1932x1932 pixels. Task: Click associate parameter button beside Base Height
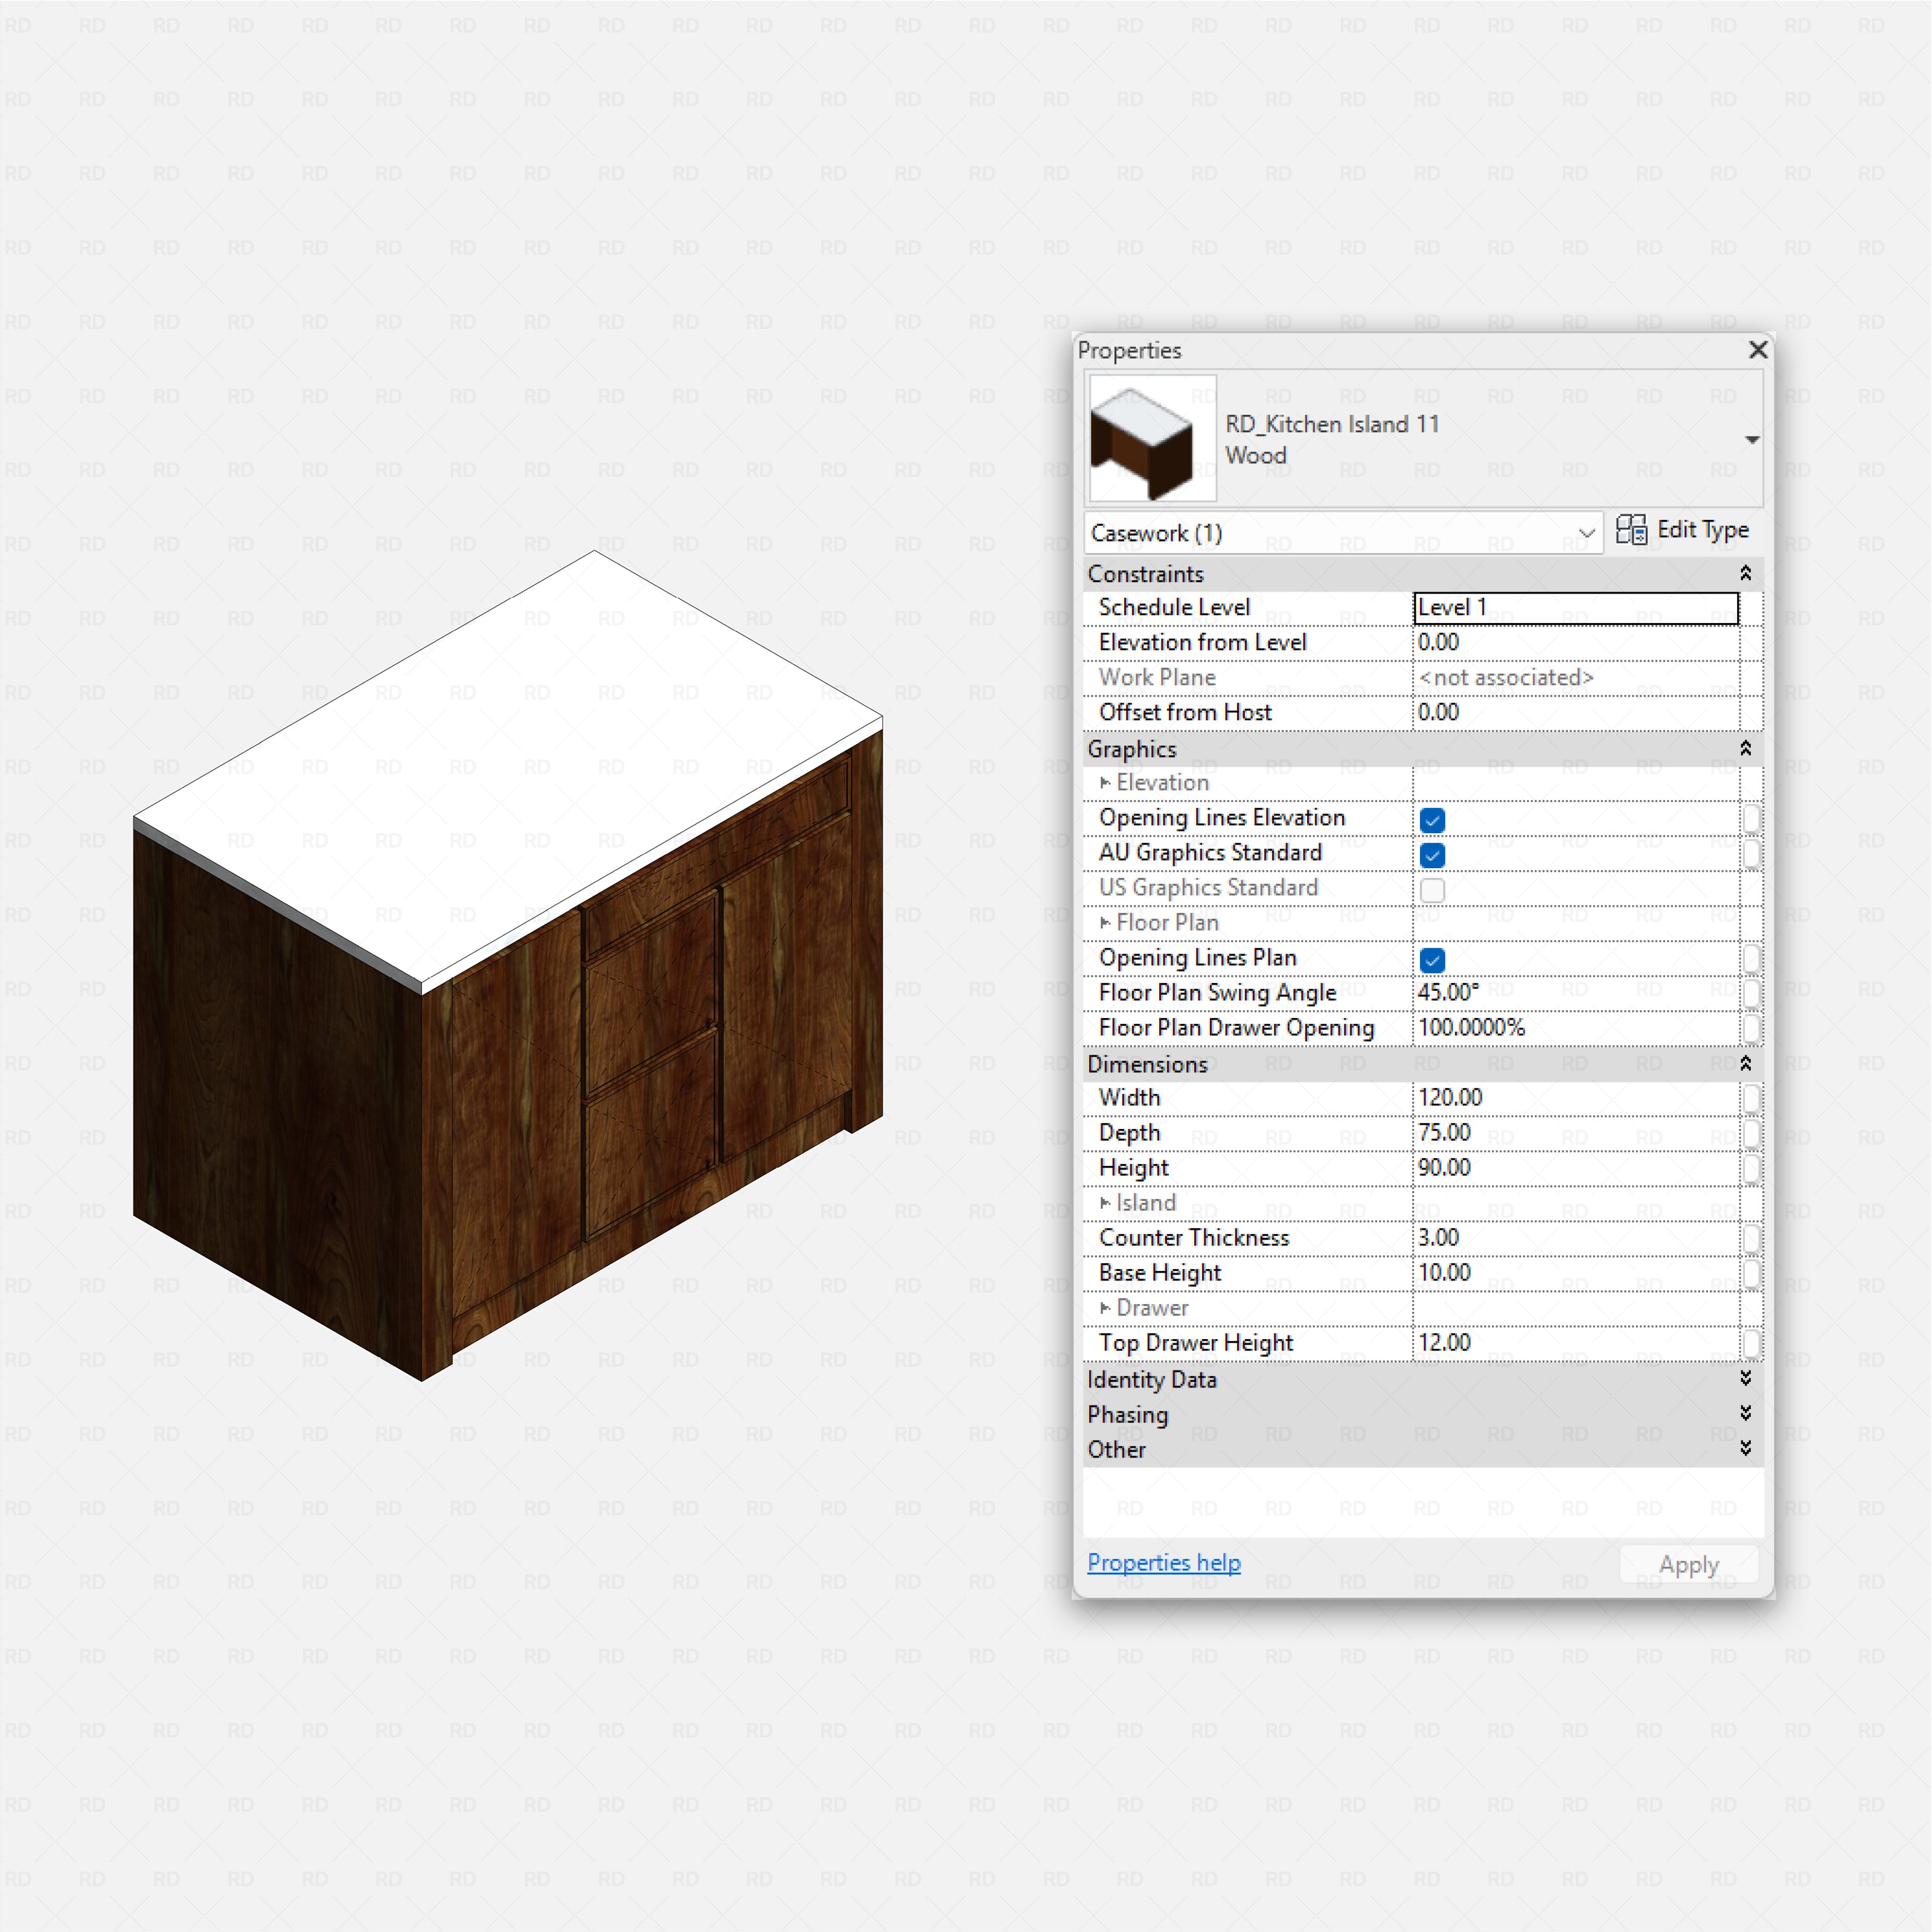pos(1753,1273)
